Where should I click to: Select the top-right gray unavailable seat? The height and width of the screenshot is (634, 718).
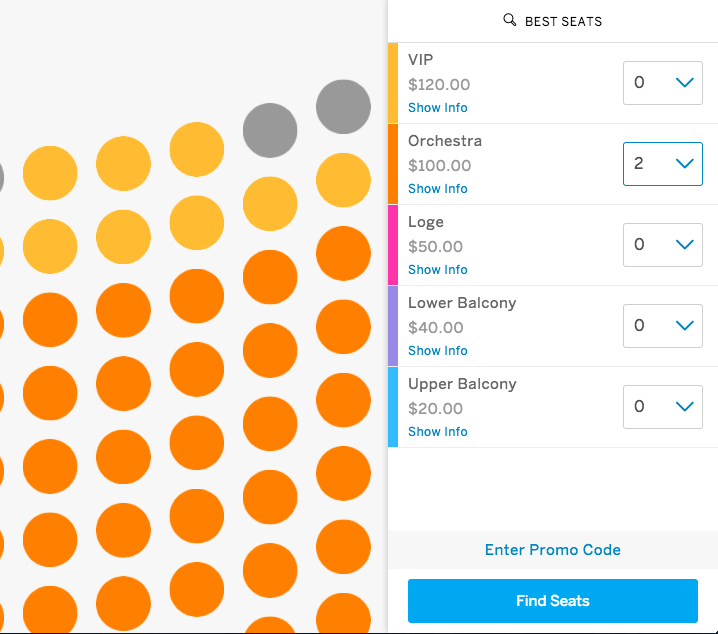click(x=343, y=107)
